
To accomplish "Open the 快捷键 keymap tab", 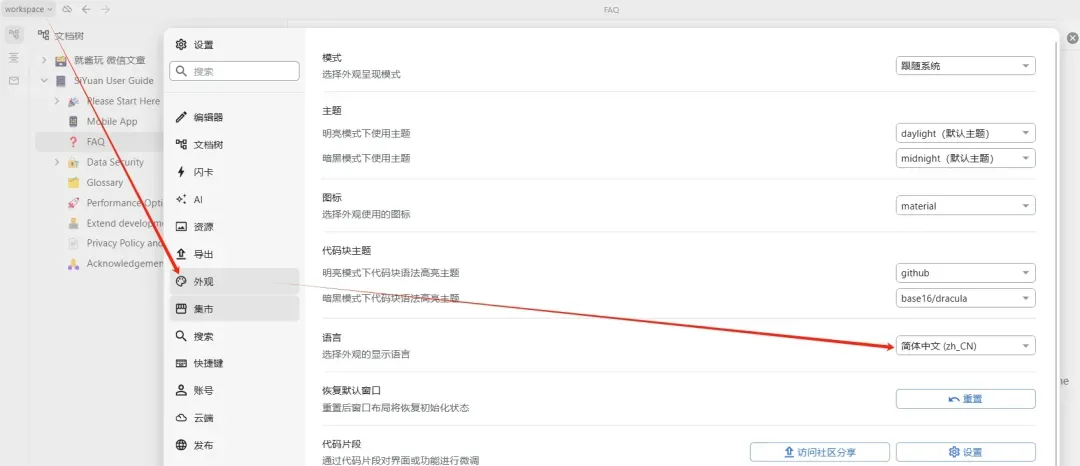I will coord(234,363).
